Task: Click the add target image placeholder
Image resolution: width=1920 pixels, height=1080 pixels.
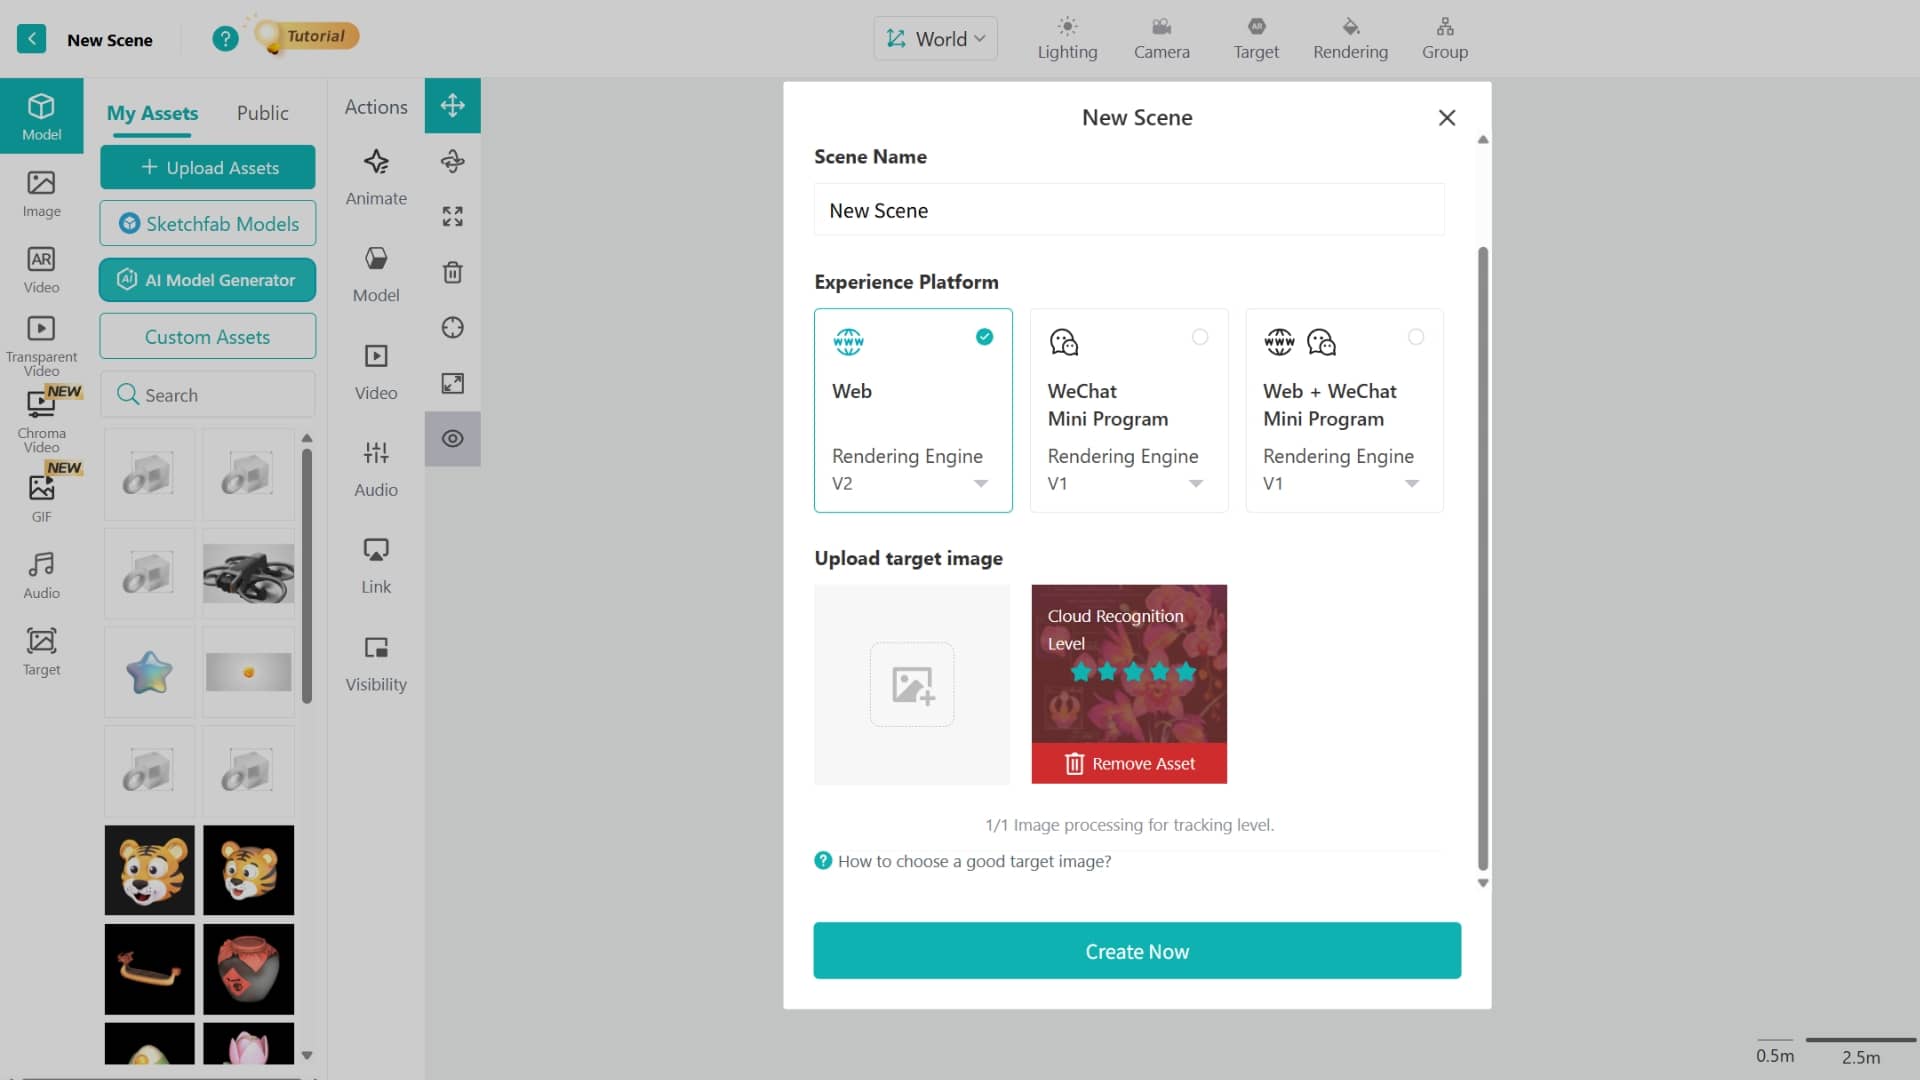Action: click(911, 685)
